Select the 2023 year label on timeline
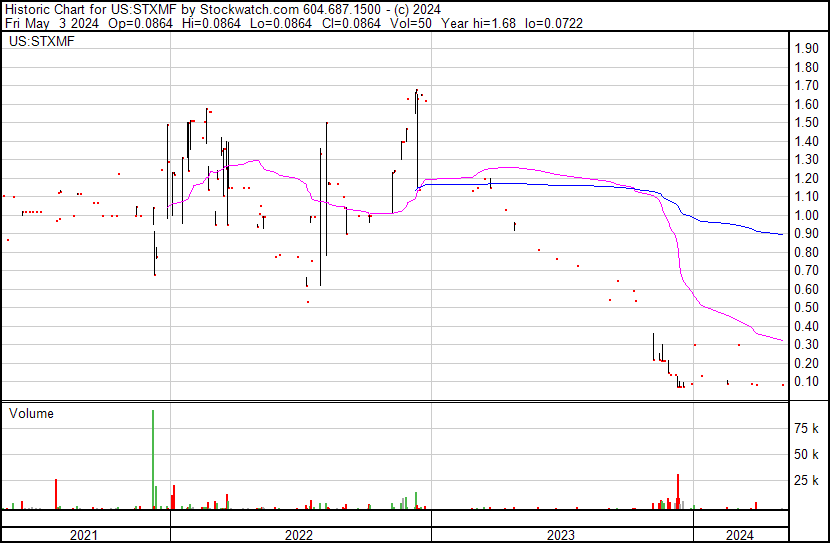Viewport: 830px width, 543px height. pyautogui.click(x=561, y=535)
